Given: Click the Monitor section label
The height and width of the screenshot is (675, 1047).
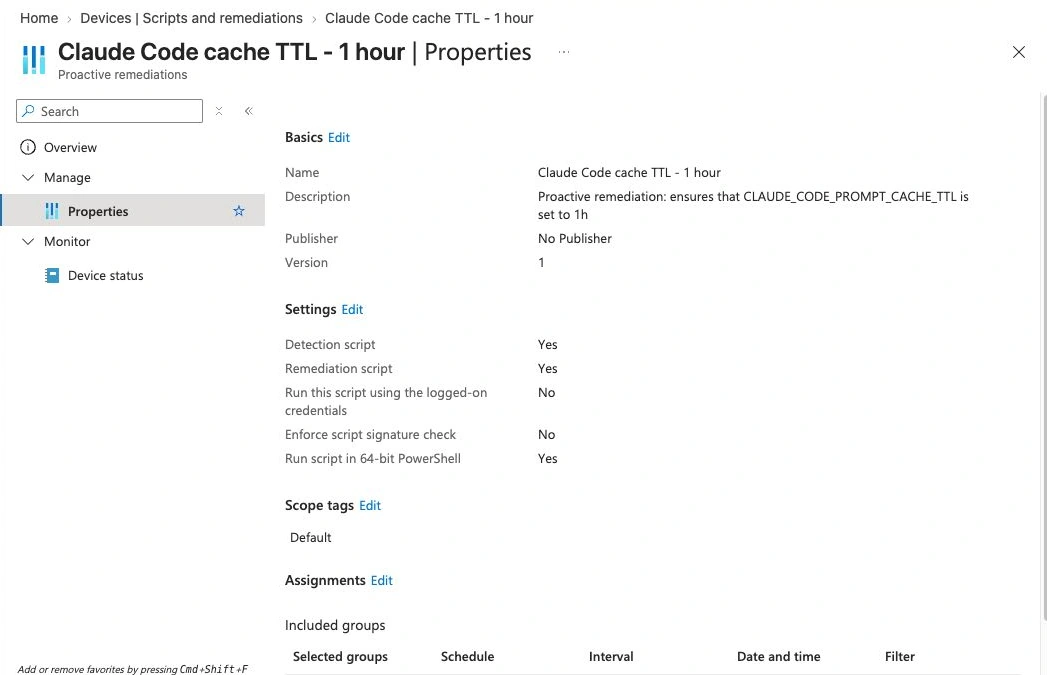Looking at the screenshot, I should (x=67, y=242).
